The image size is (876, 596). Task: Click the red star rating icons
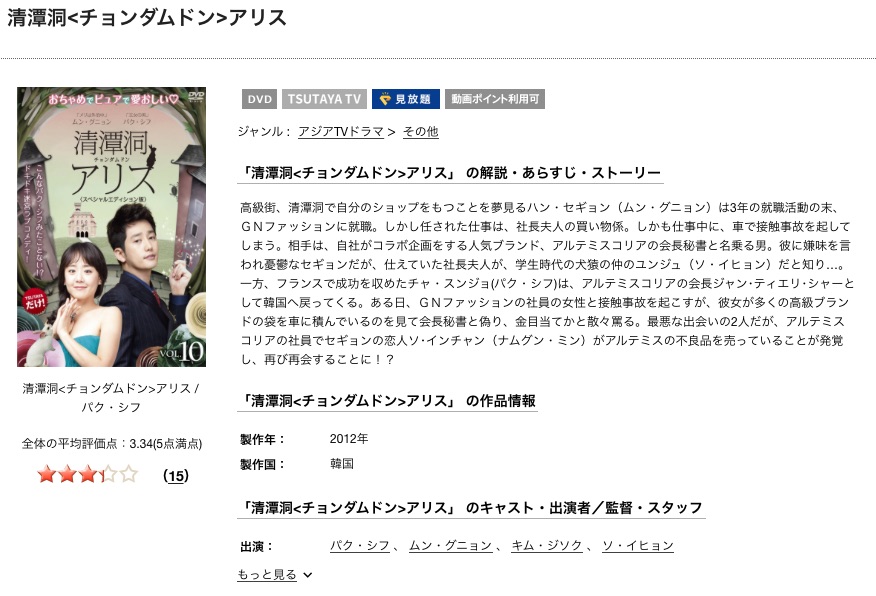click(x=88, y=475)
